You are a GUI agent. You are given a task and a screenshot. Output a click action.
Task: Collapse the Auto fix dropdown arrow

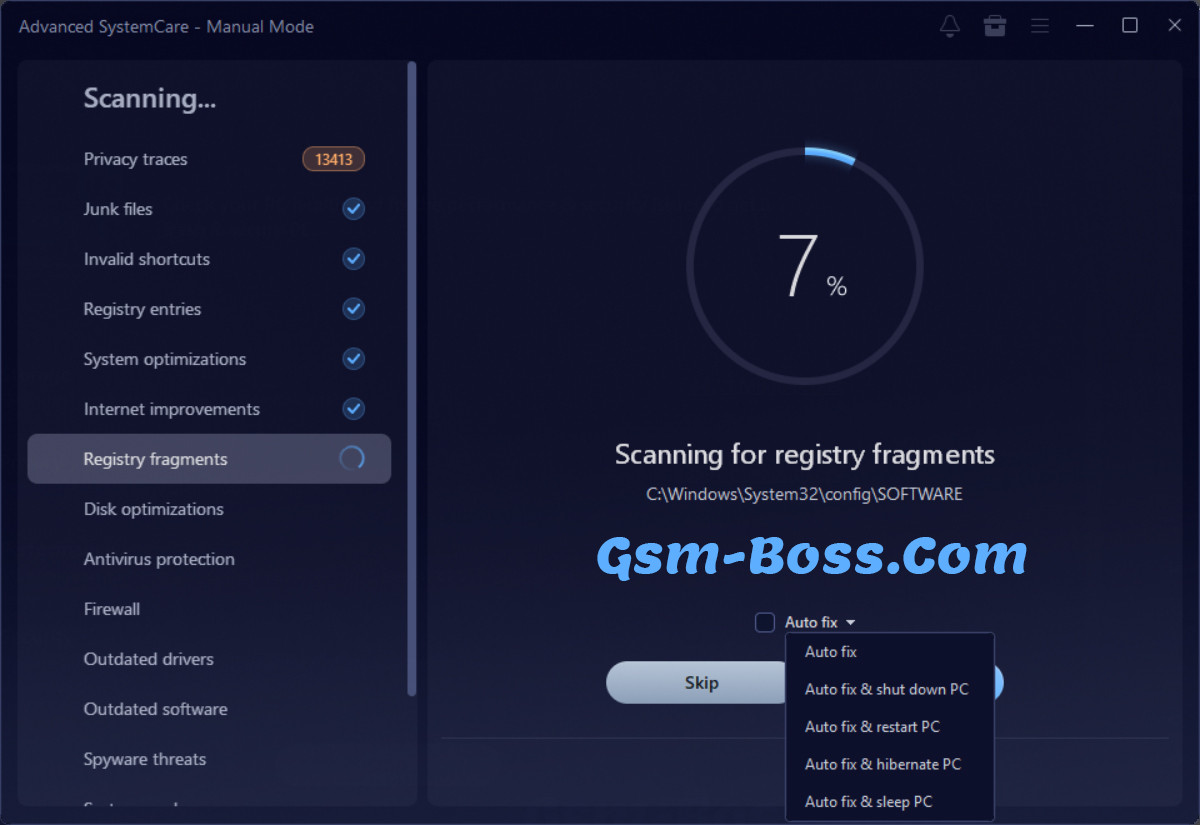coord(850,622)
